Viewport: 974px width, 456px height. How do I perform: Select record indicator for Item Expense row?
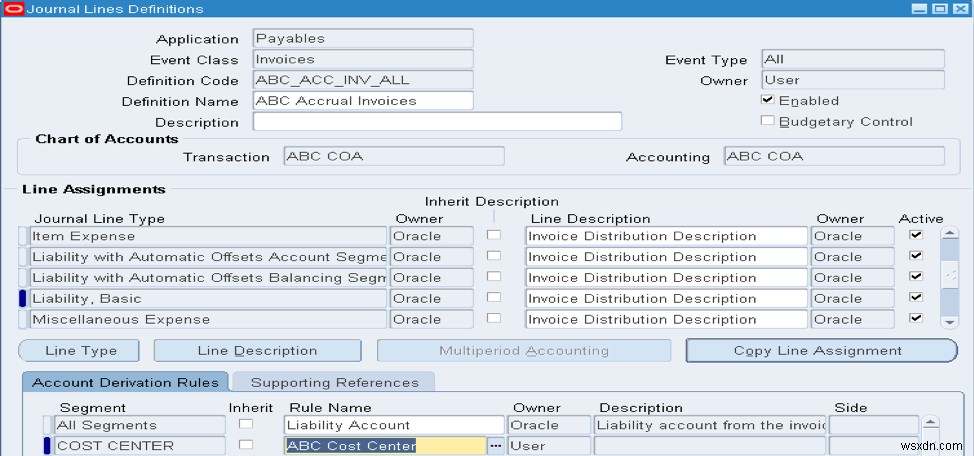pos(24,236)
